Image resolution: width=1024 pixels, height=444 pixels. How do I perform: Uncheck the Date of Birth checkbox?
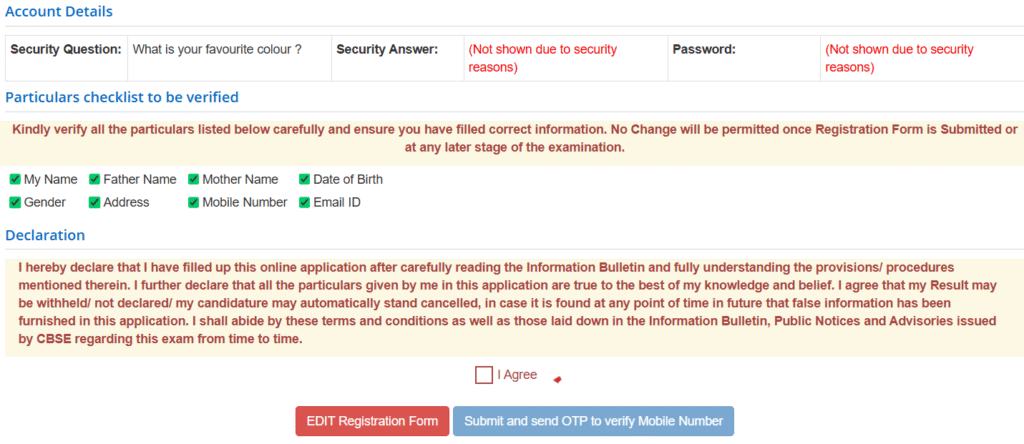pos(304,180)
